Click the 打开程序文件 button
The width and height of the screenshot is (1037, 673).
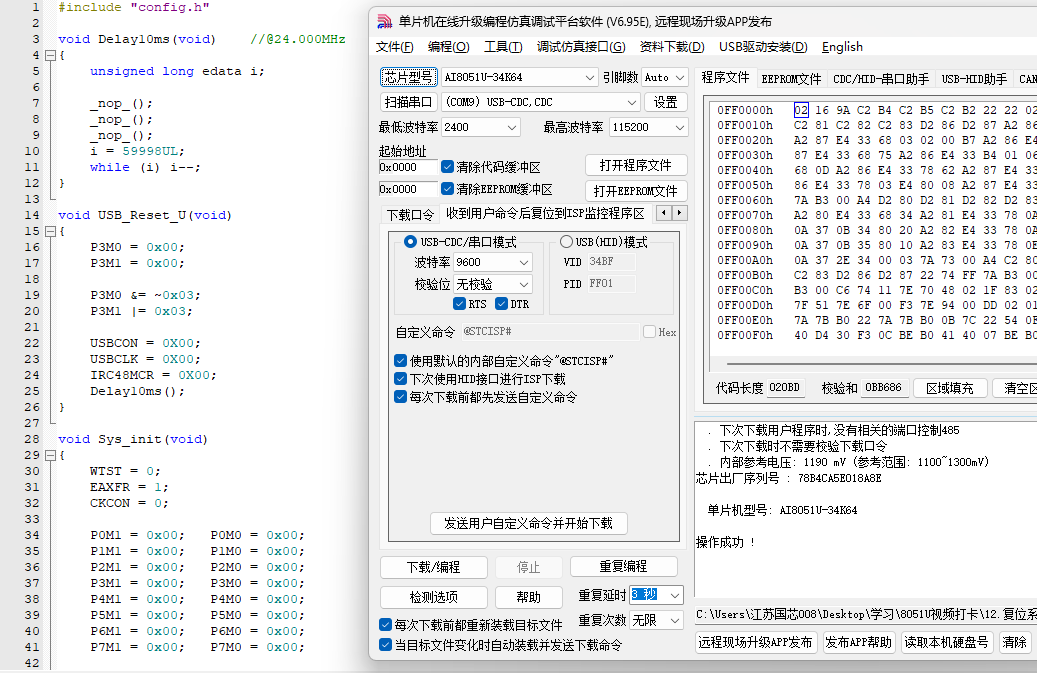pyautogui.click(x=636, y=165)
